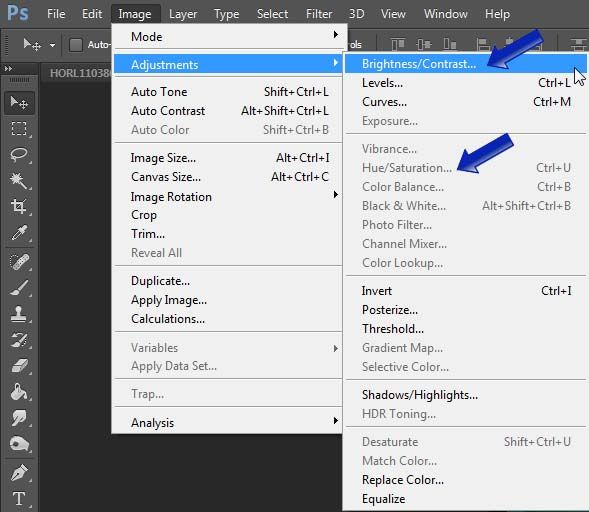589x512 pixels.
Task: Open the Window menu
Action: [x=446, y=14]
